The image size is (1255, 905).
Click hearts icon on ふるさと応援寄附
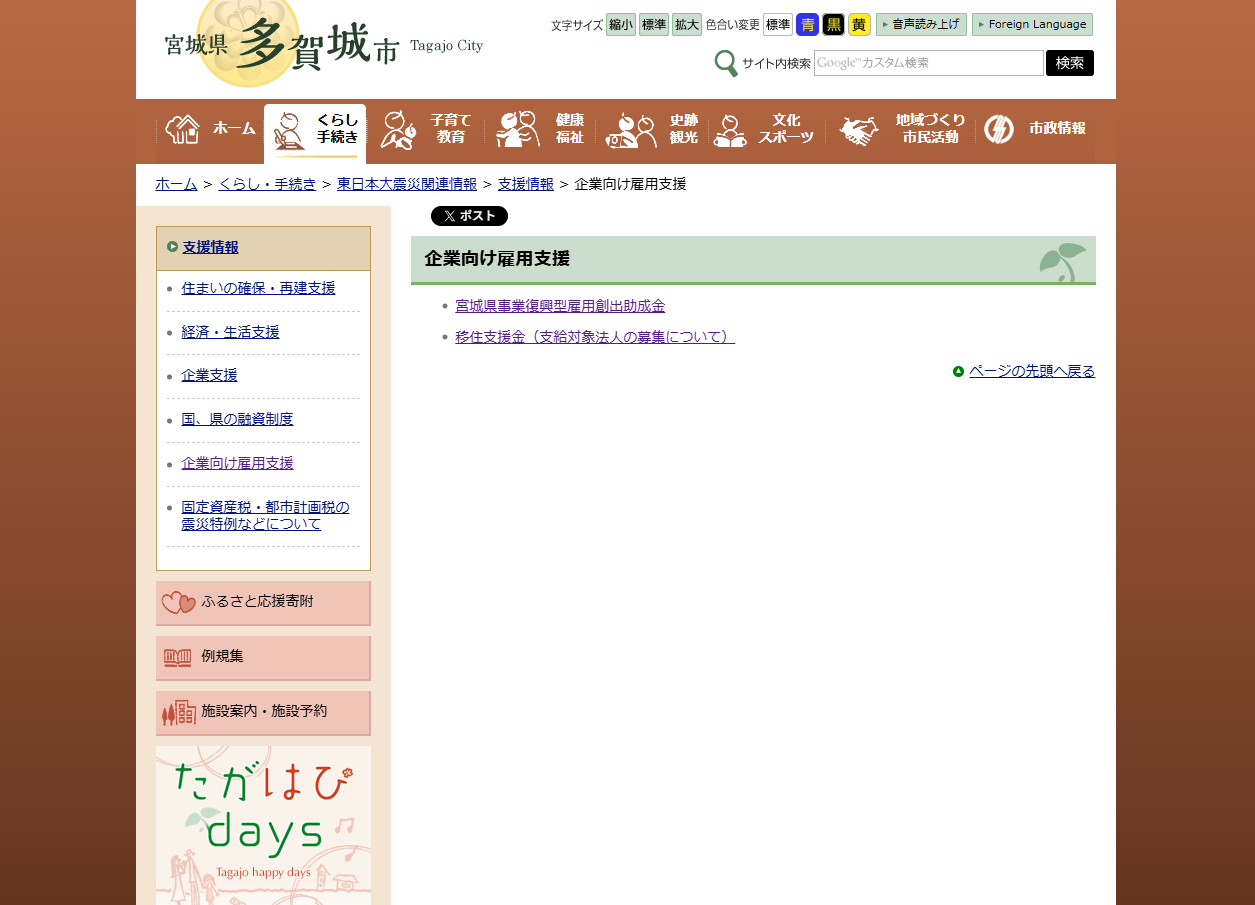[x=179, y=603]
